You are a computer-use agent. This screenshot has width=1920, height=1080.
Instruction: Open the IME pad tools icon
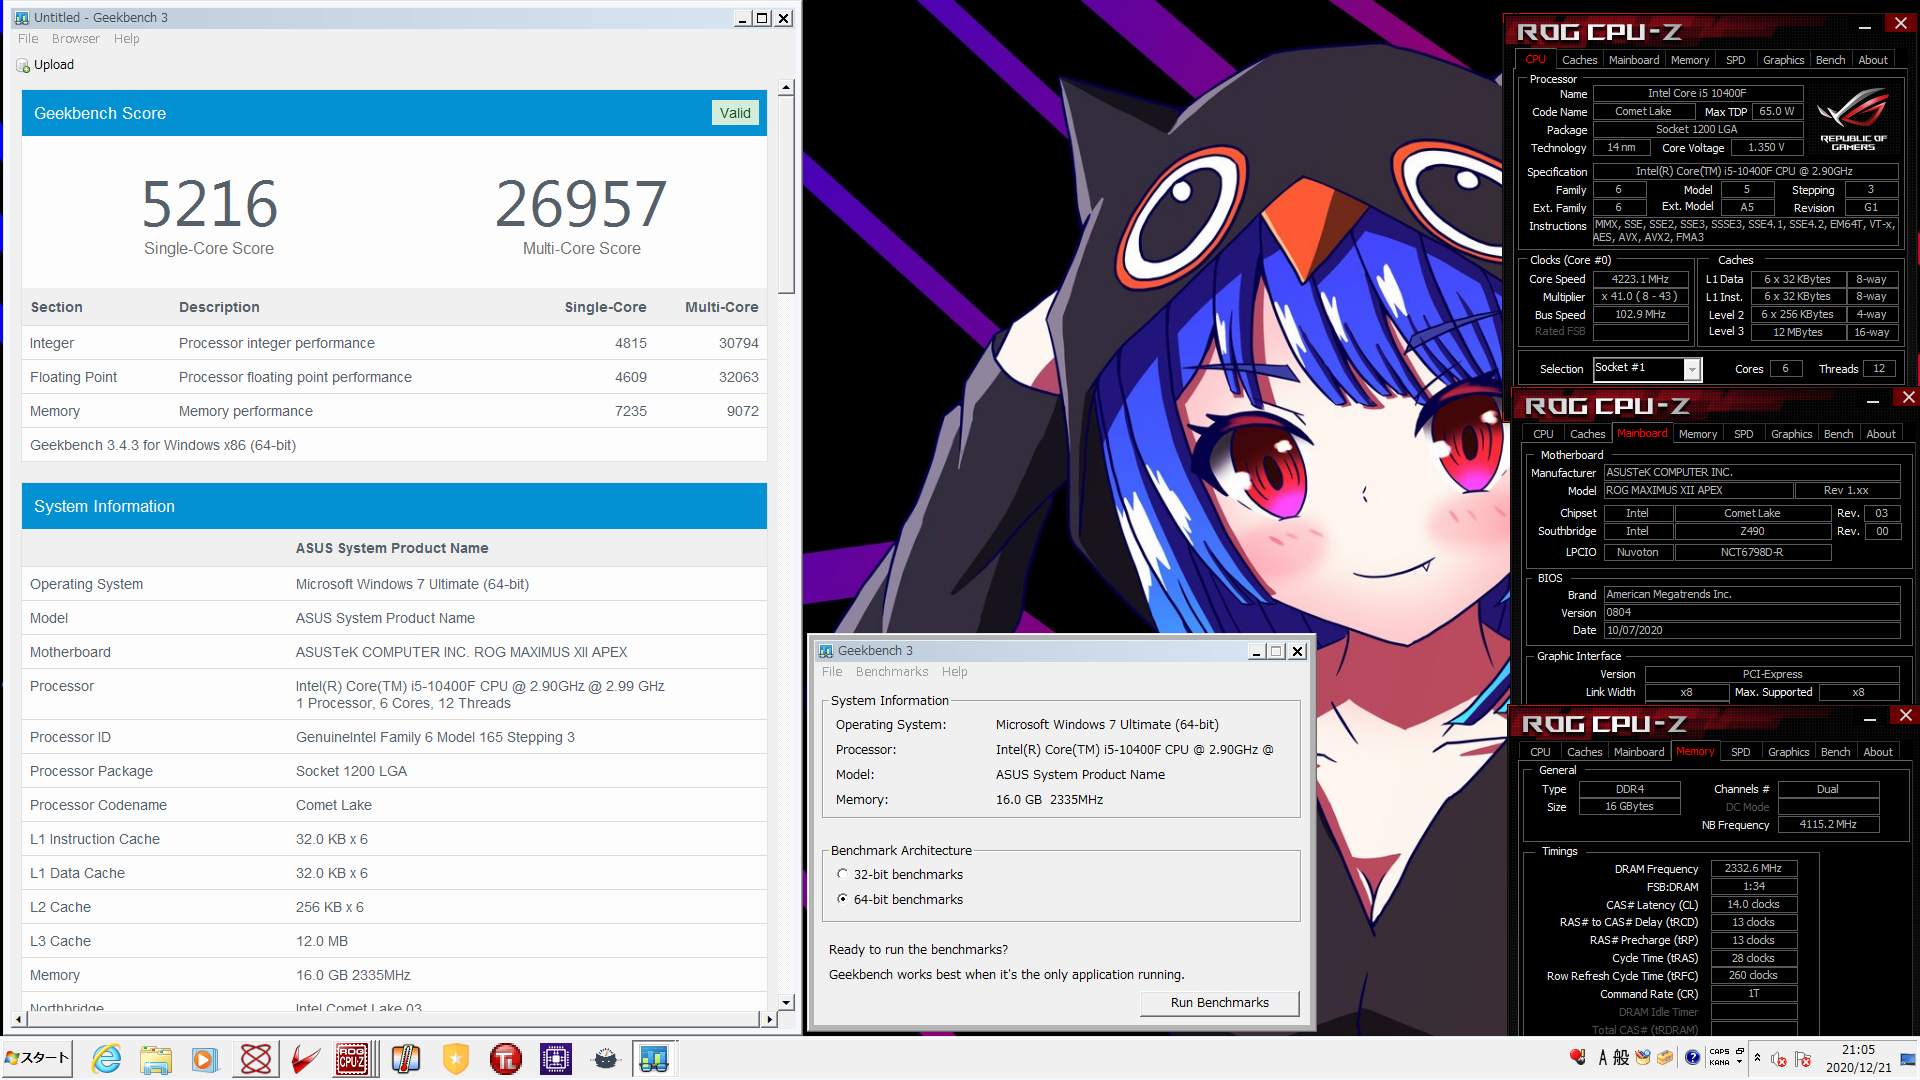[x=1643, y=1057]
